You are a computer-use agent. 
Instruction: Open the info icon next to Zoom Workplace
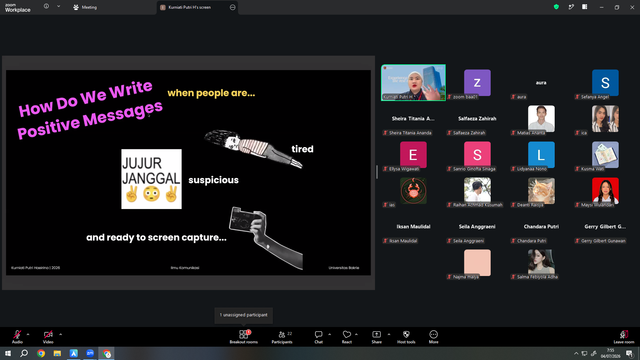pos(46,7)
